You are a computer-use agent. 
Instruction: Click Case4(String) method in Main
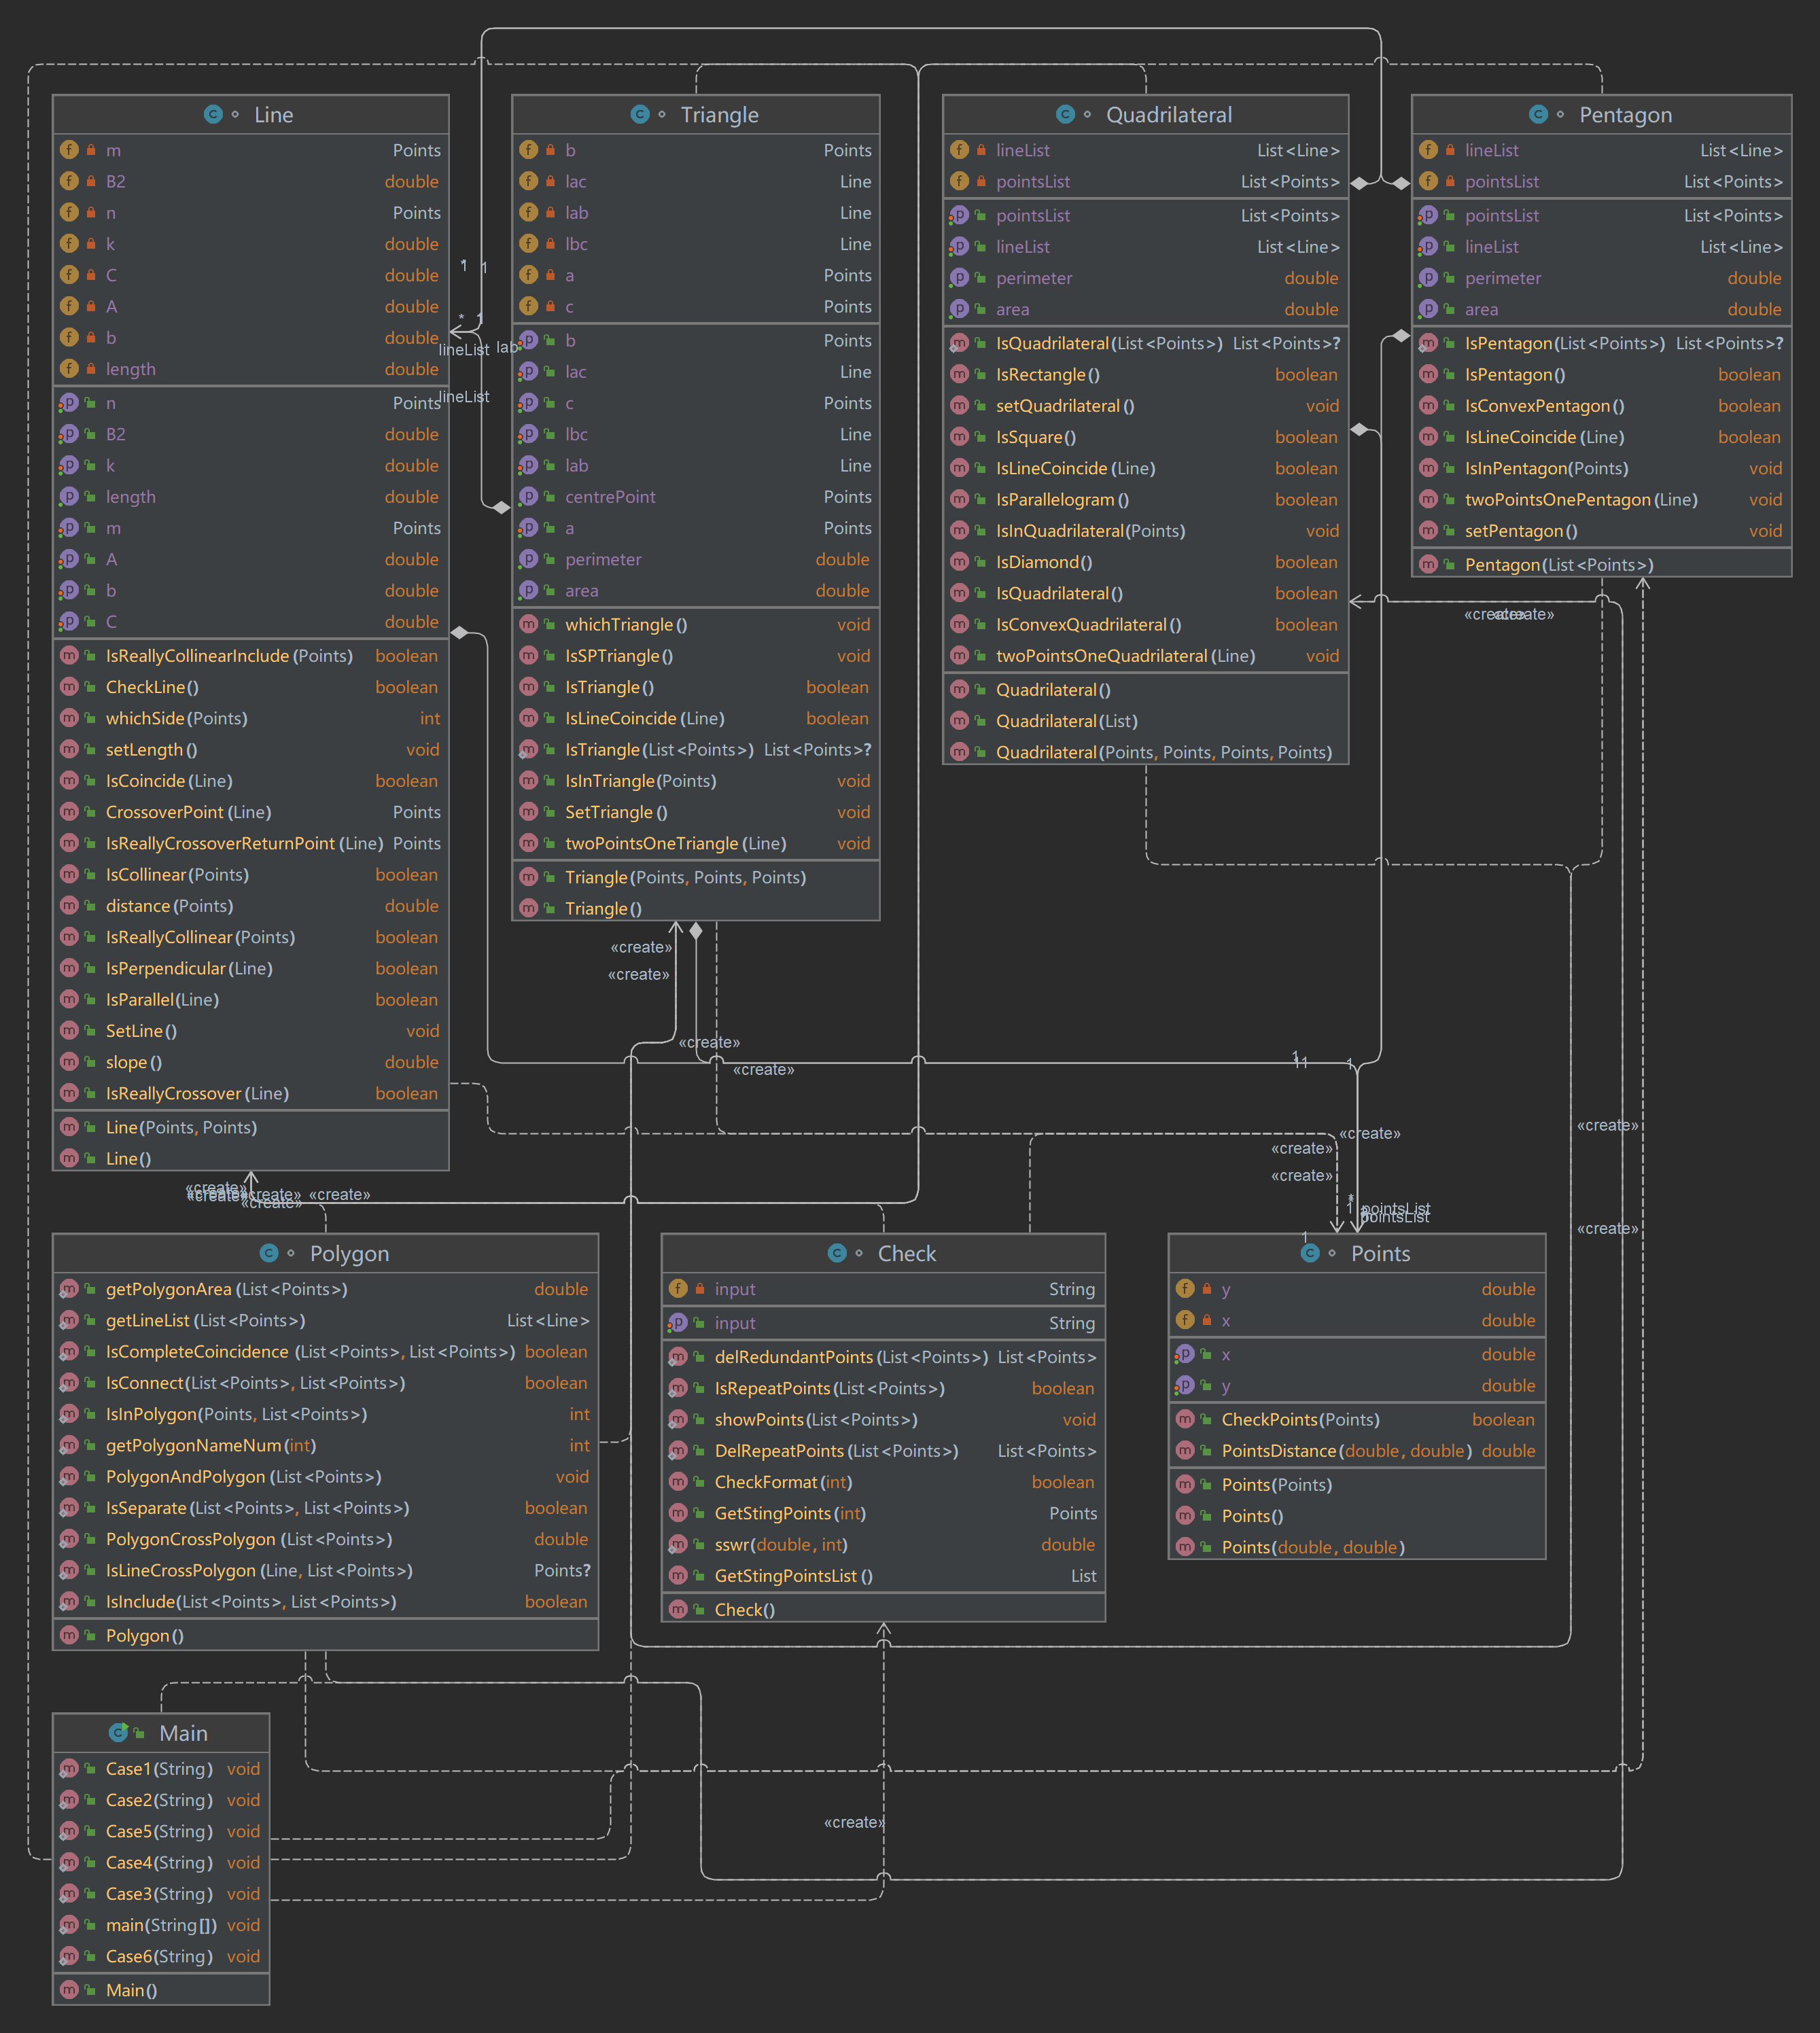click(x=161, y=1862)
